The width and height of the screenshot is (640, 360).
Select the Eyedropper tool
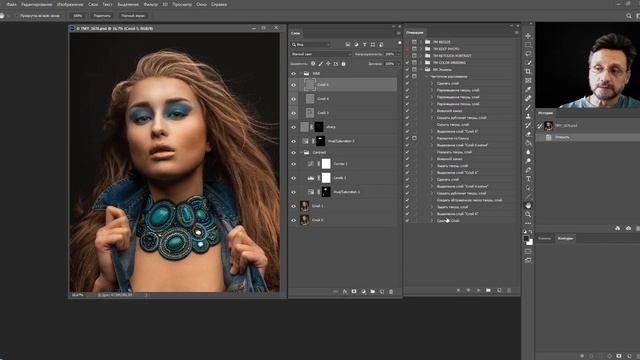[528, 89]
